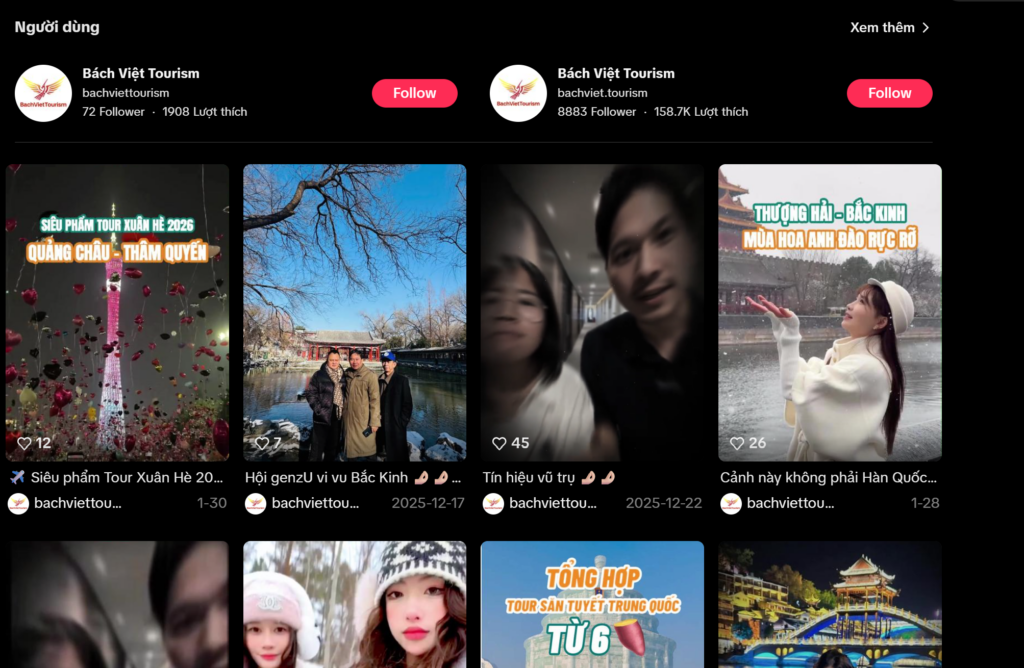Click heart icon showing 12 likes
Image resolution: width=1024 pixels, height=668 pixels.
pos(24,443)
